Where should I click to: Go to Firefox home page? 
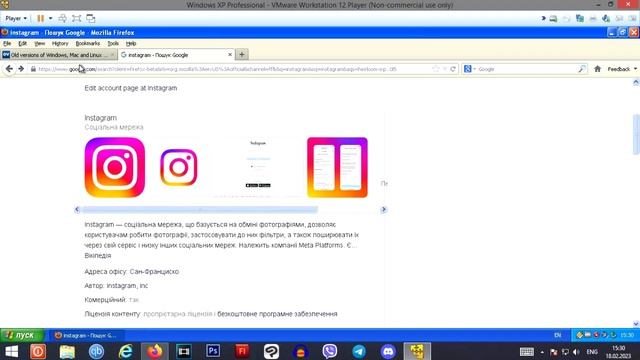(598, 69)
